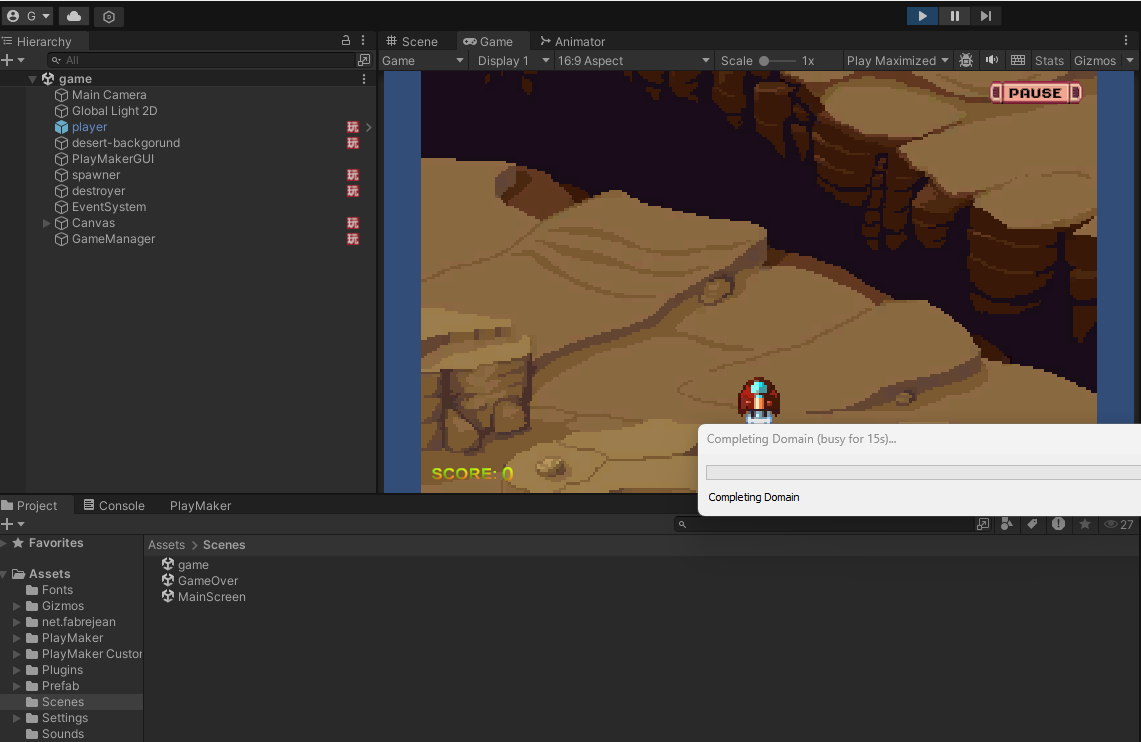Click the PAUSE button in the game
The height and width of the screenshot is (742, 1141).
pyautogui.click(x=1035, y=93)
